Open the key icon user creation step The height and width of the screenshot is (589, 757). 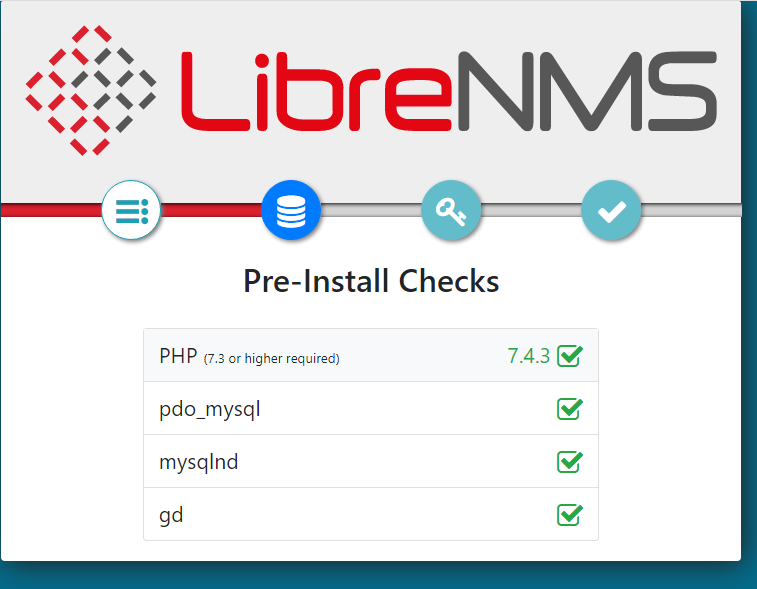tap(451, 210)
